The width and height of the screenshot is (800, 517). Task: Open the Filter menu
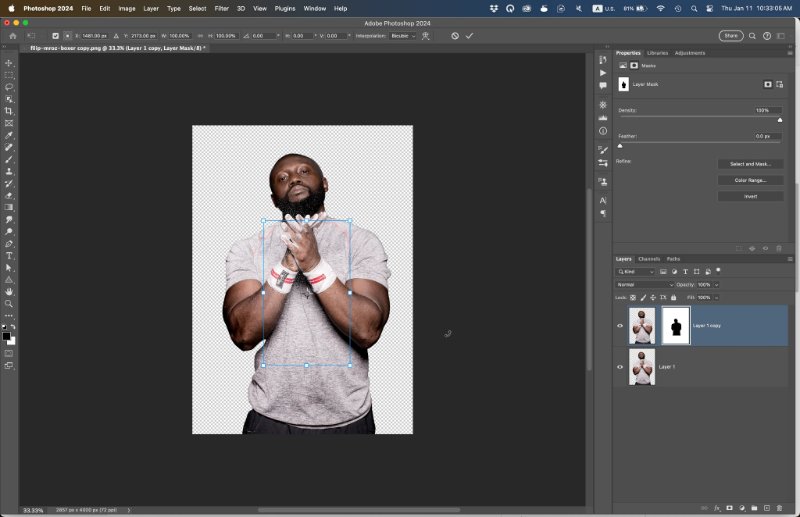[221, 8]
